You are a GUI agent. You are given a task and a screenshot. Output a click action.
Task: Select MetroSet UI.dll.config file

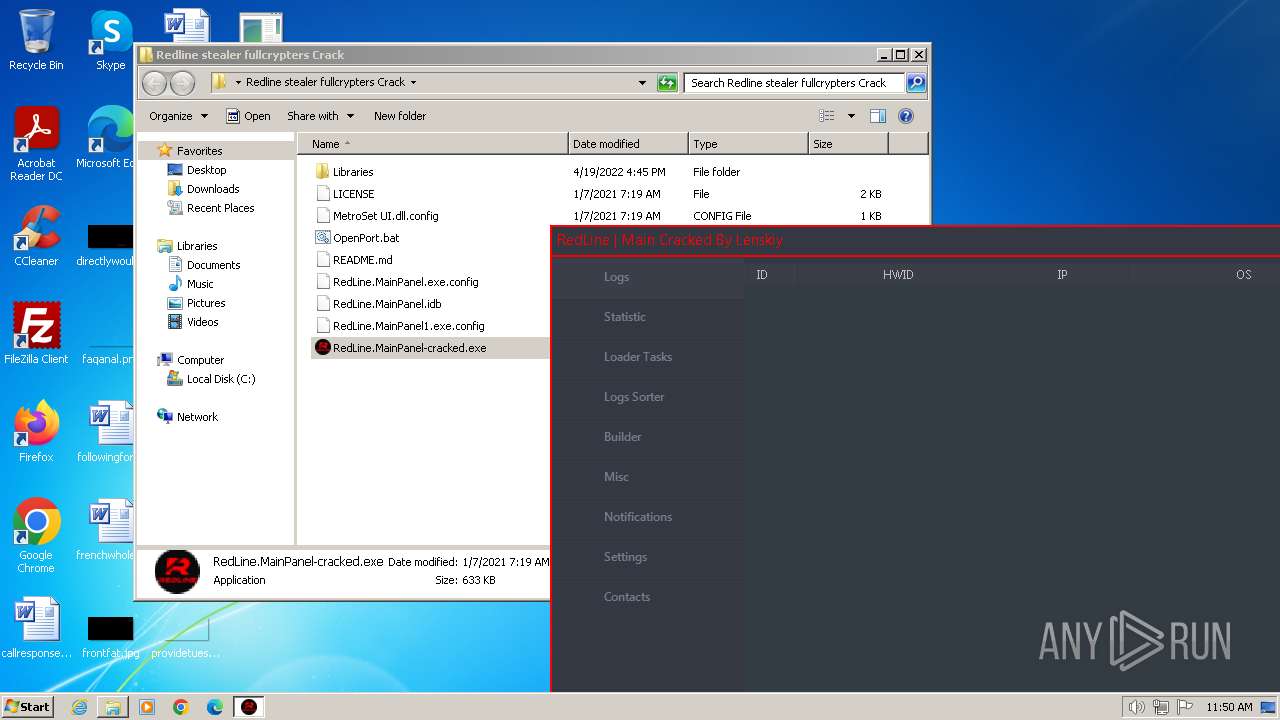coord(385,216)
